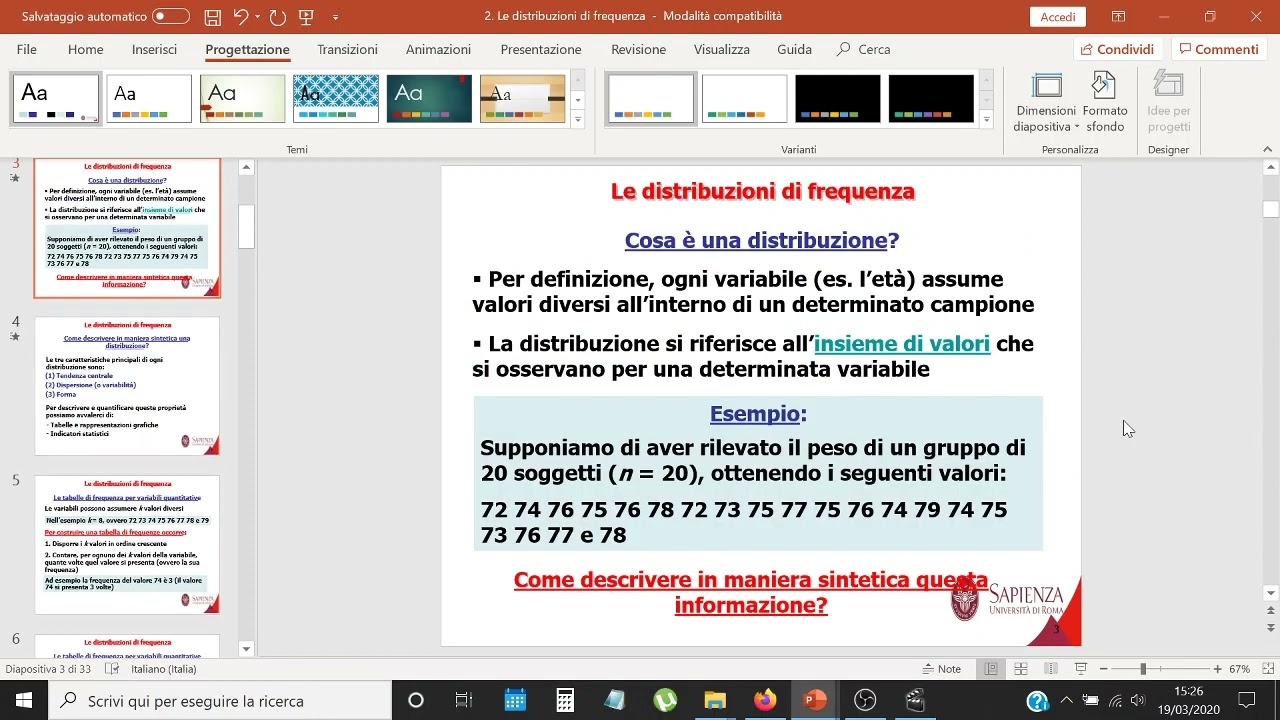Click the 'Cosa è una distribuzione' link on slide
Screen dimensions: 1280x720
point(756,240)
